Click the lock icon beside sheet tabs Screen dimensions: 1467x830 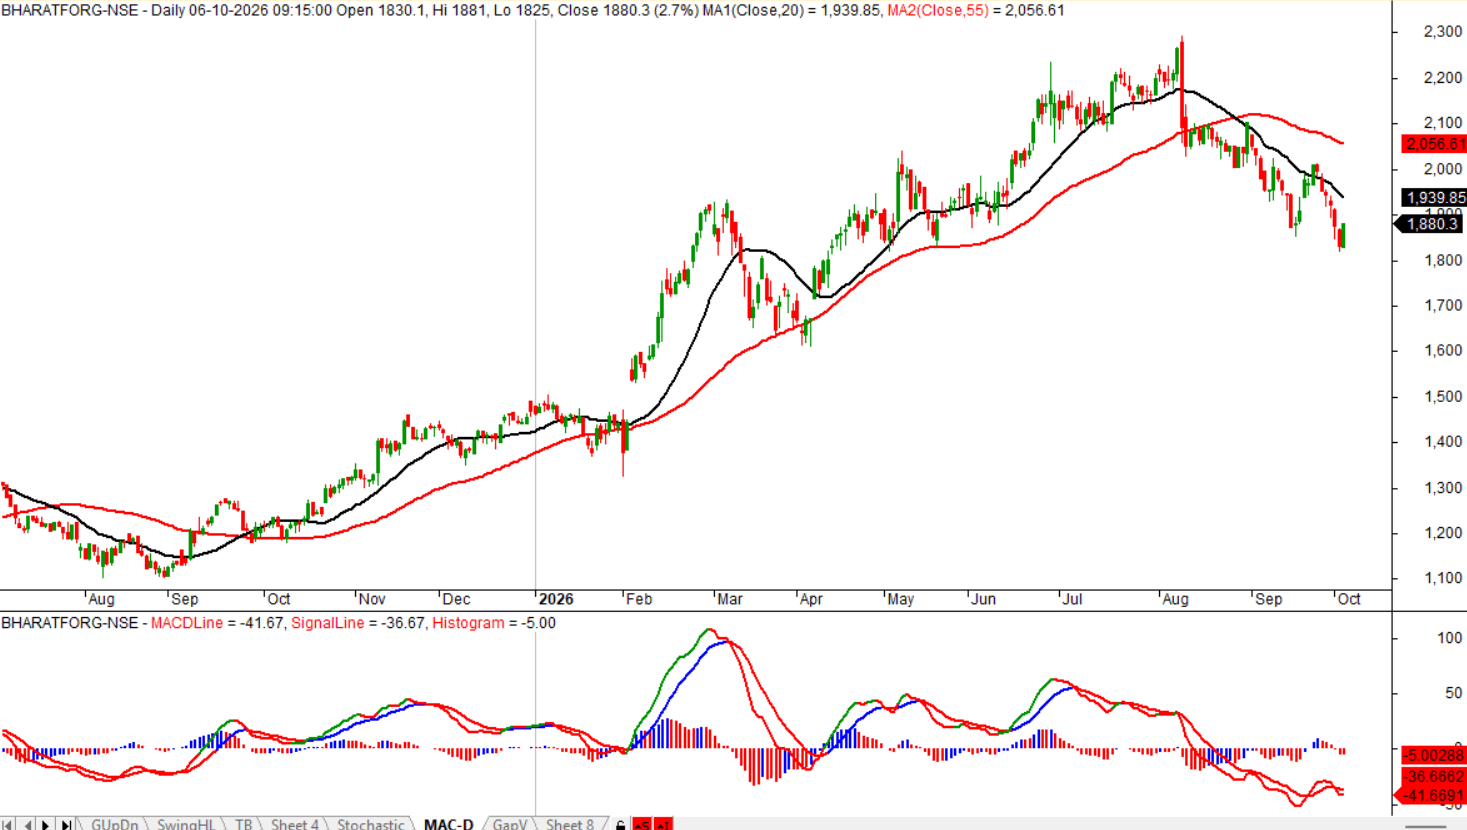tap(621, 824)
